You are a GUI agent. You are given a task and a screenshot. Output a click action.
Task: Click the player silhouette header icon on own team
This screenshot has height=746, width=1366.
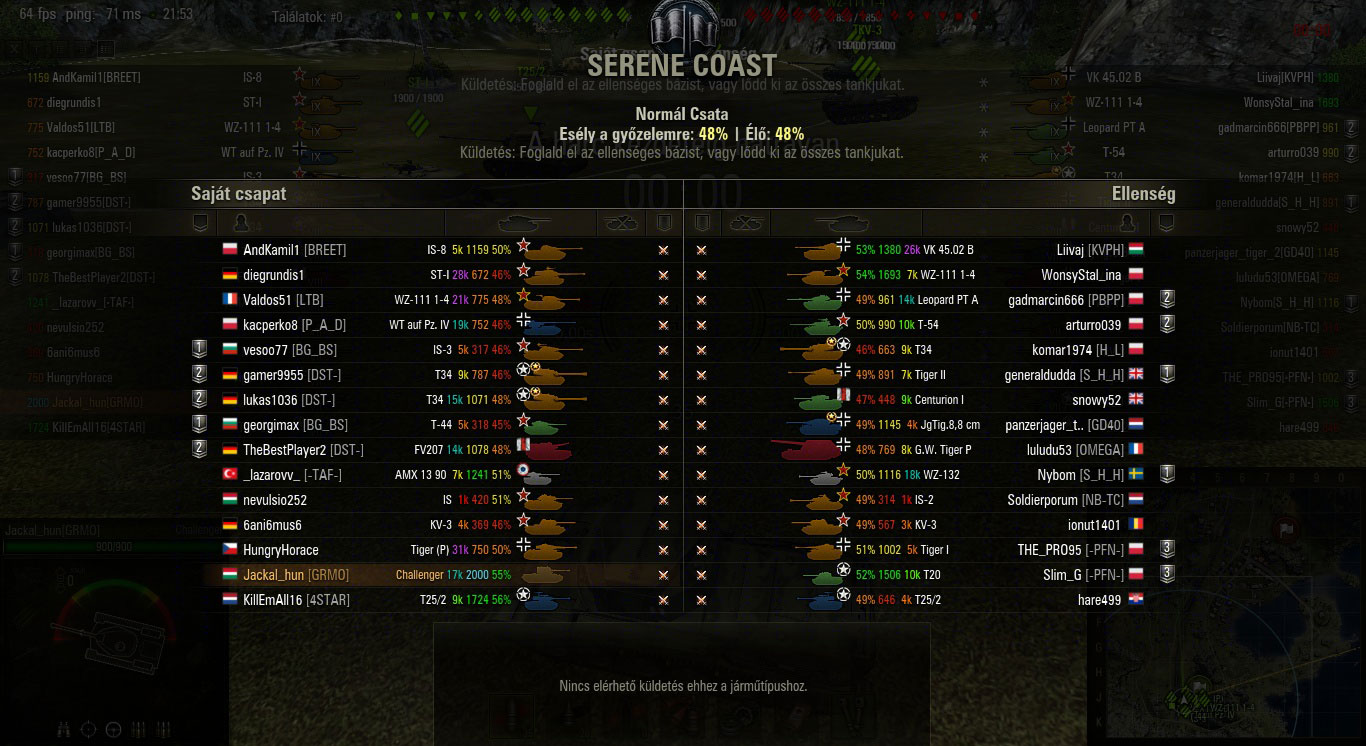click(x=240, y=222)
